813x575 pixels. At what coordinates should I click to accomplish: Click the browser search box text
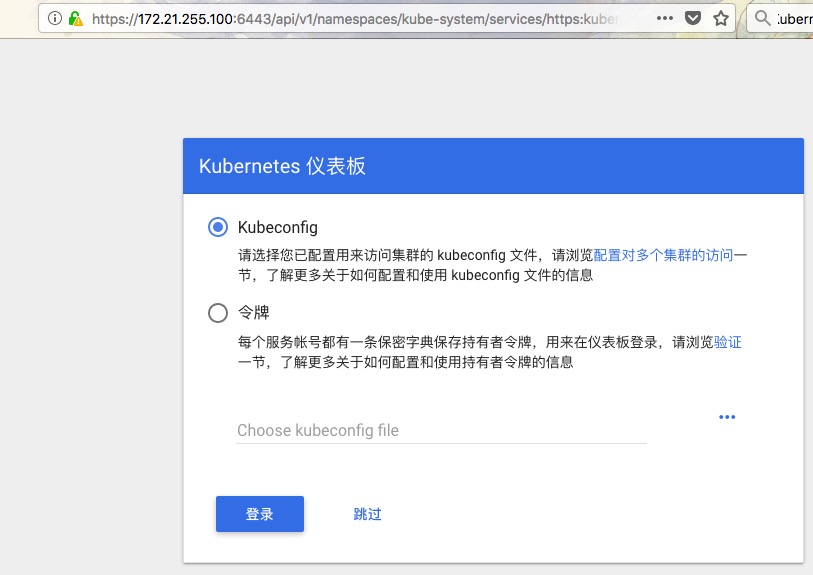[795, 19]
